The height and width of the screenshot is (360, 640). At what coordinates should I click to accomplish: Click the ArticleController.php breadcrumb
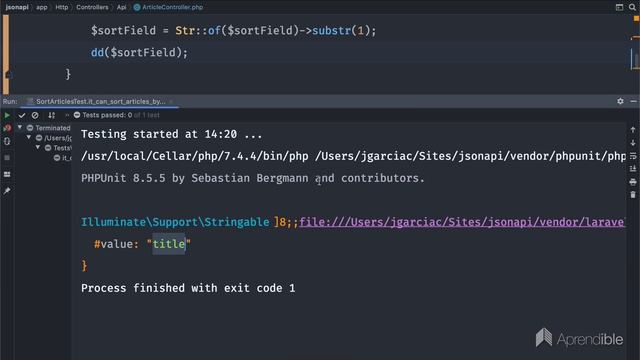[x=168, y=7]
